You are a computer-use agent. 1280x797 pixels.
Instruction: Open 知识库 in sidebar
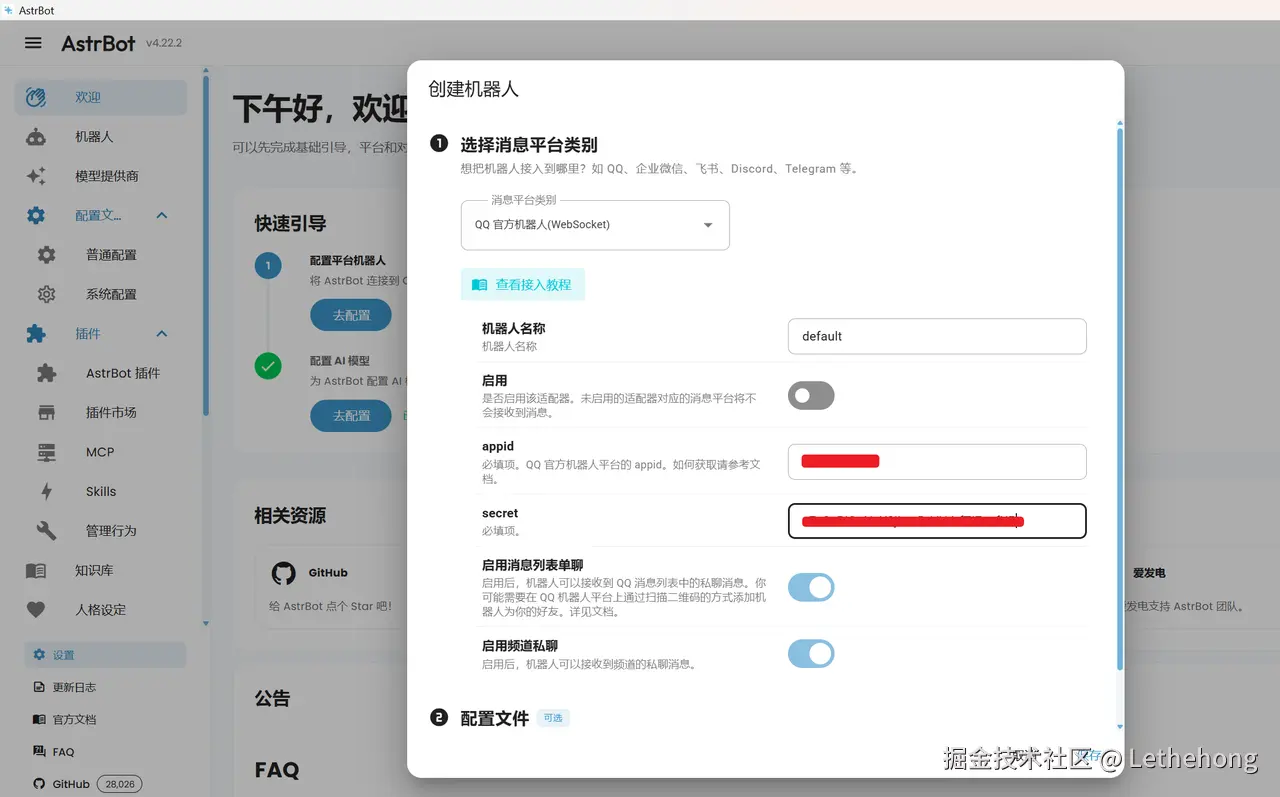[101, 570]
